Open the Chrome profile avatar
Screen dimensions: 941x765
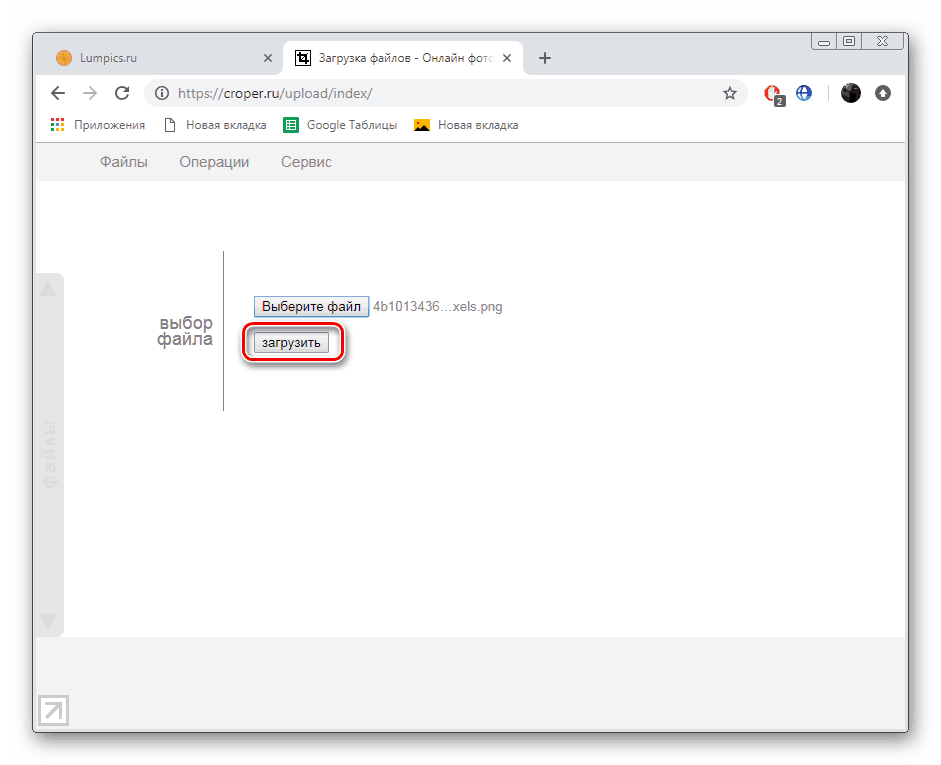coord(850,93)
